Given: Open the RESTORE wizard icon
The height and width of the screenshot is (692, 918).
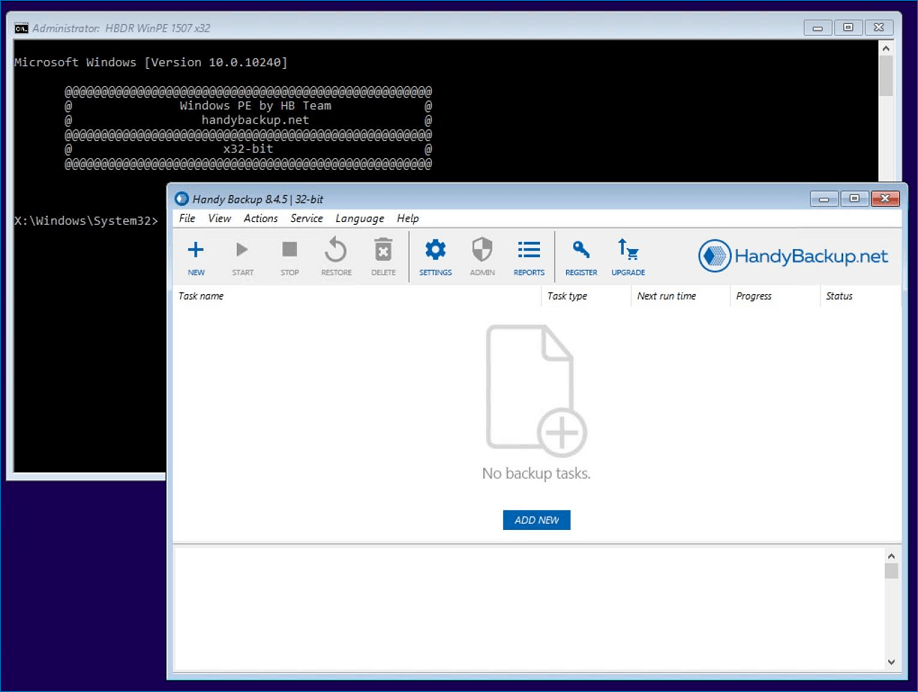Looking at the screenshot, I should click(x=335, y=256).
